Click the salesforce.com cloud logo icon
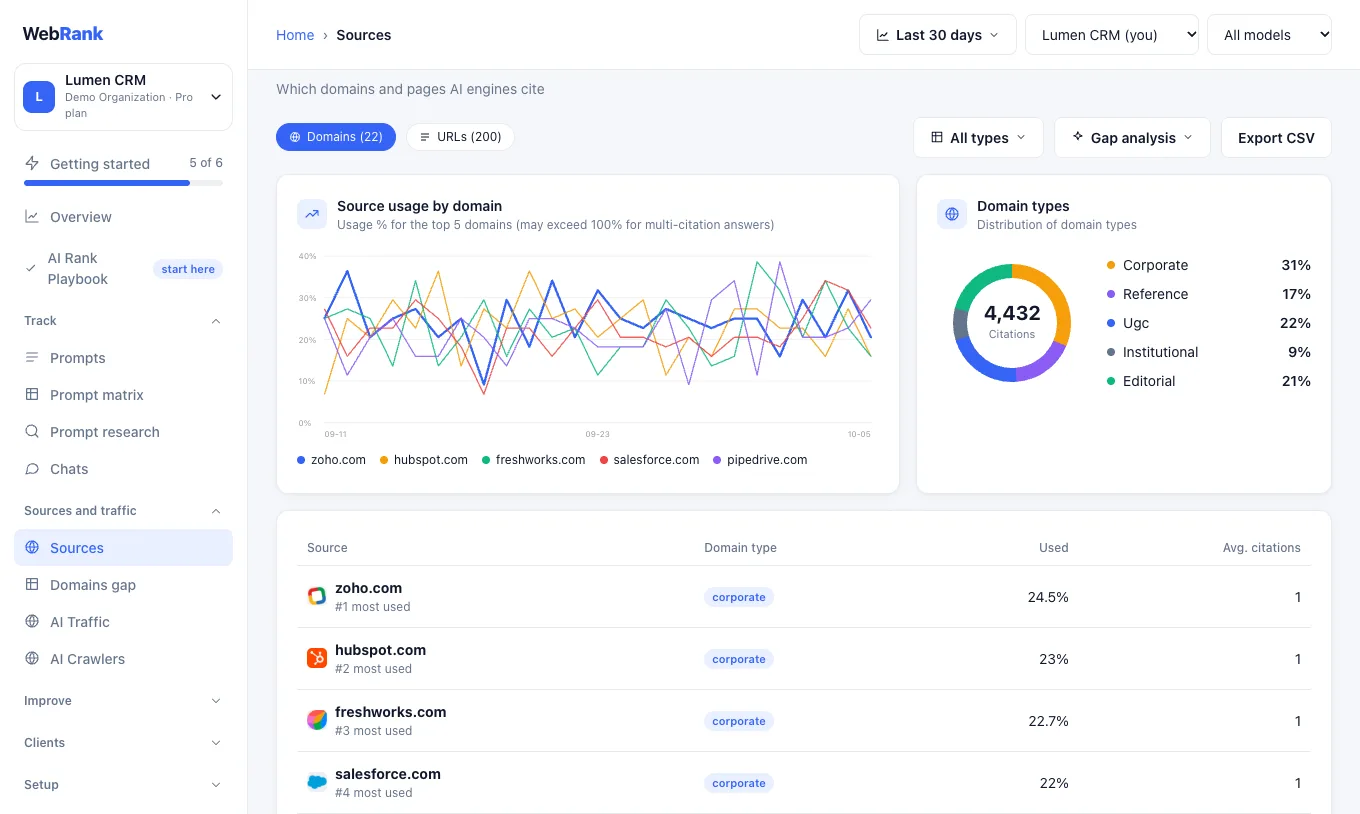Viewport: 1360px width, 814px height. click(316, 783)
